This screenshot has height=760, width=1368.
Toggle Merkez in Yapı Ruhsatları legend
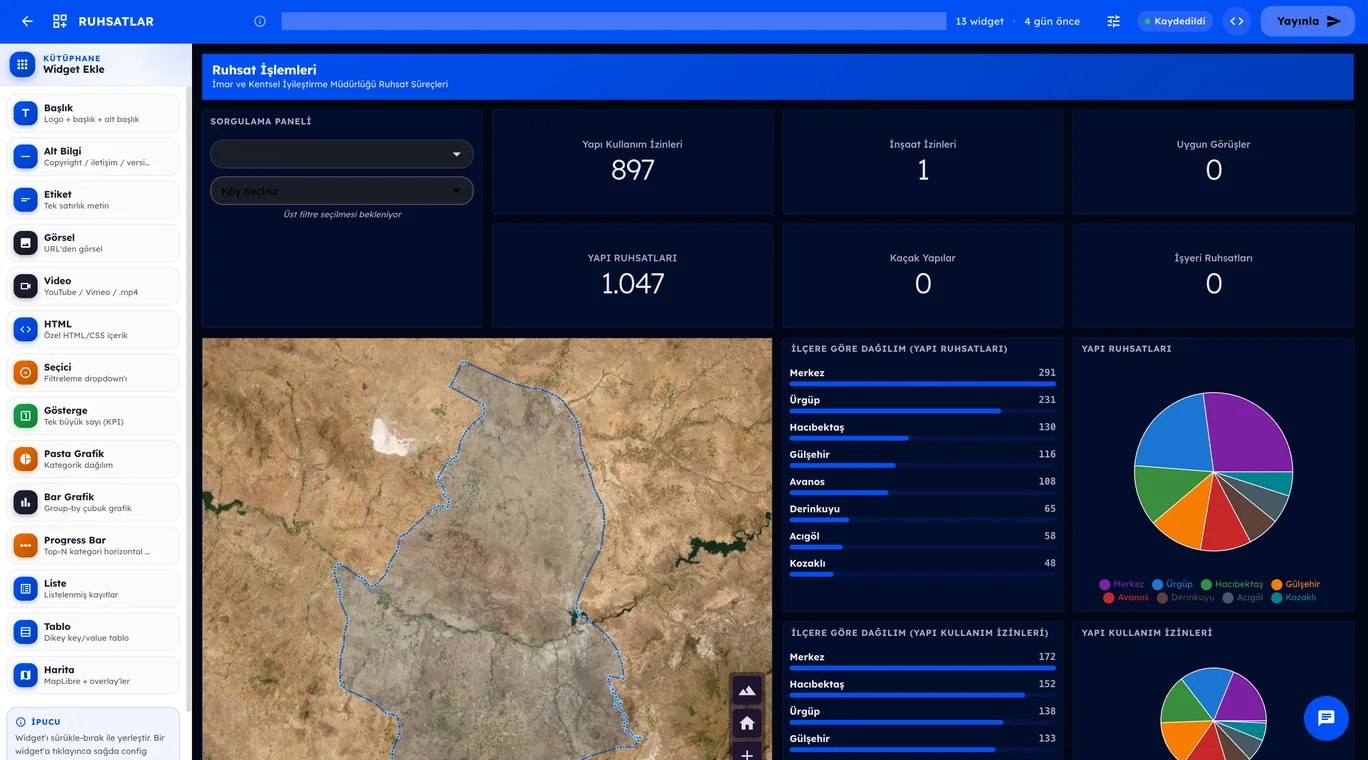[x=1122, y=584]
